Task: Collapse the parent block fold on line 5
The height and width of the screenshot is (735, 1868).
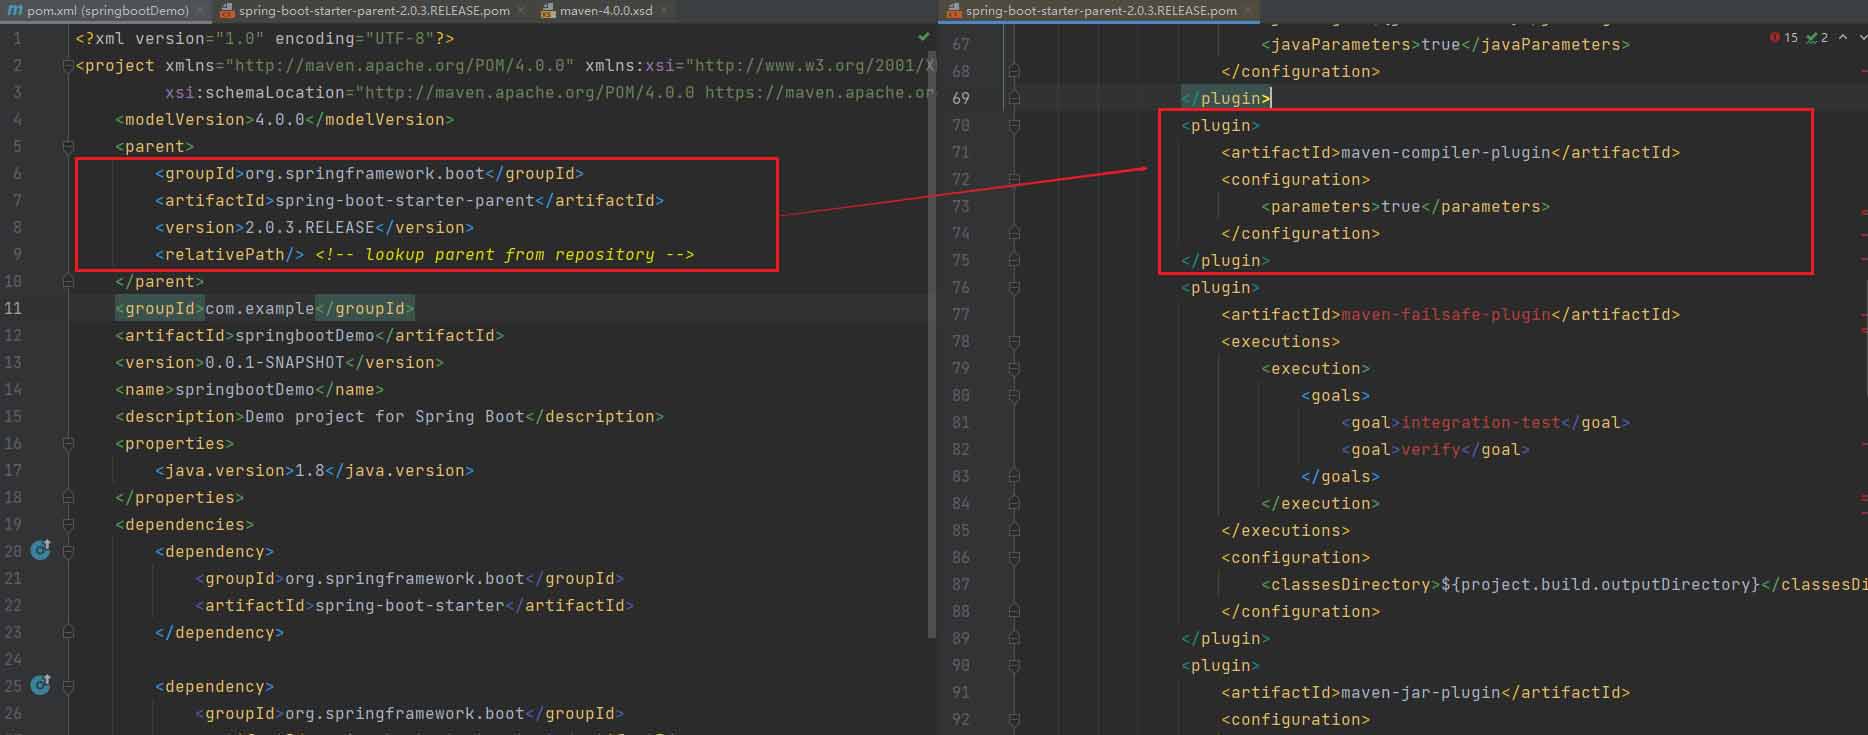Action: click(x=67, y=146)
